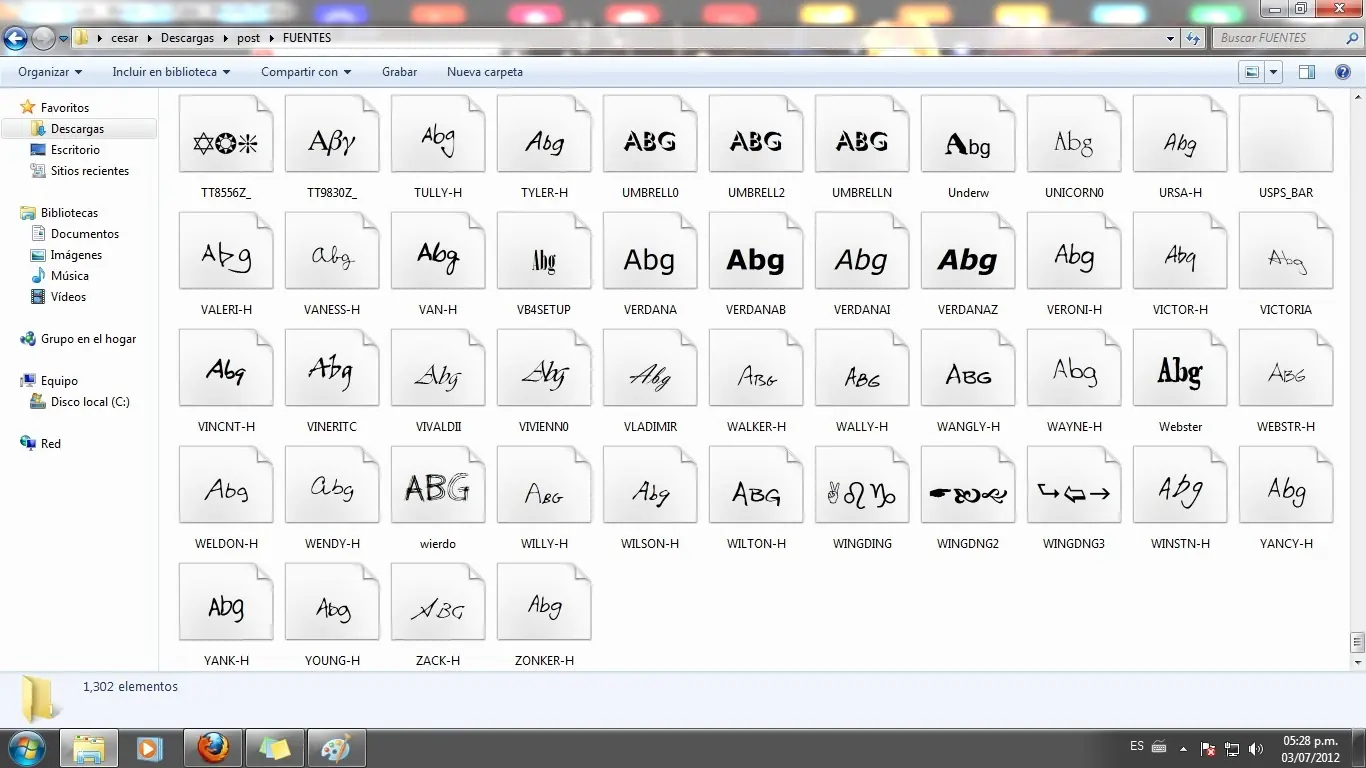Select the VERDANAB bold font file

(x=756, y=264)
